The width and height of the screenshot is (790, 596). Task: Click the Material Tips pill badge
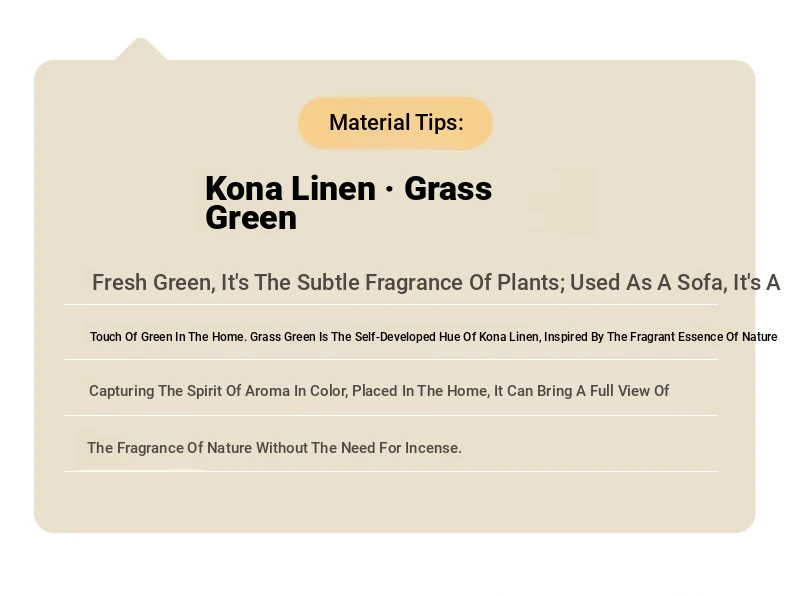pos(396,123)
